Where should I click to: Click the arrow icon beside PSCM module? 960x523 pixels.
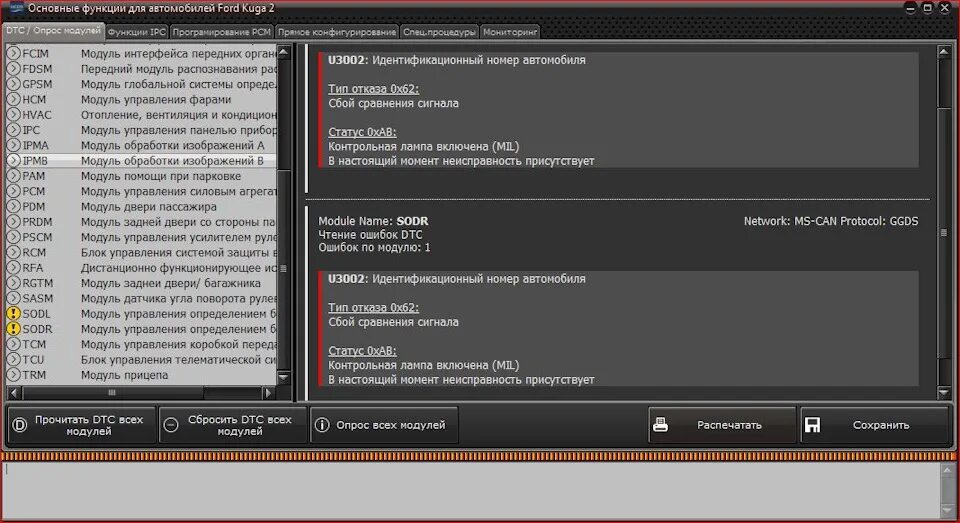click(13, 238)
